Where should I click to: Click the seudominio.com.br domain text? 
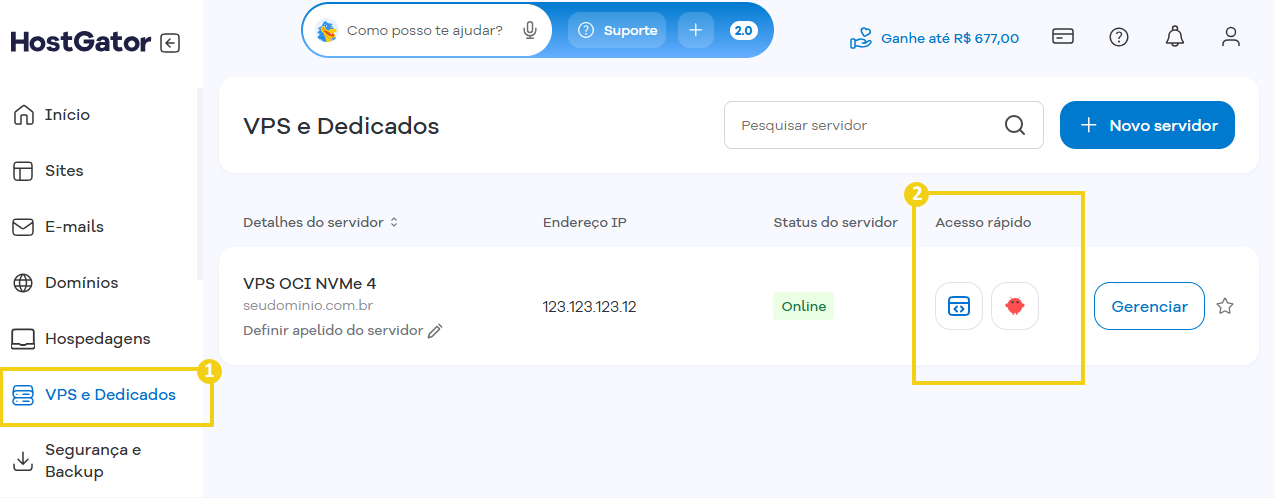coord(308,305)
